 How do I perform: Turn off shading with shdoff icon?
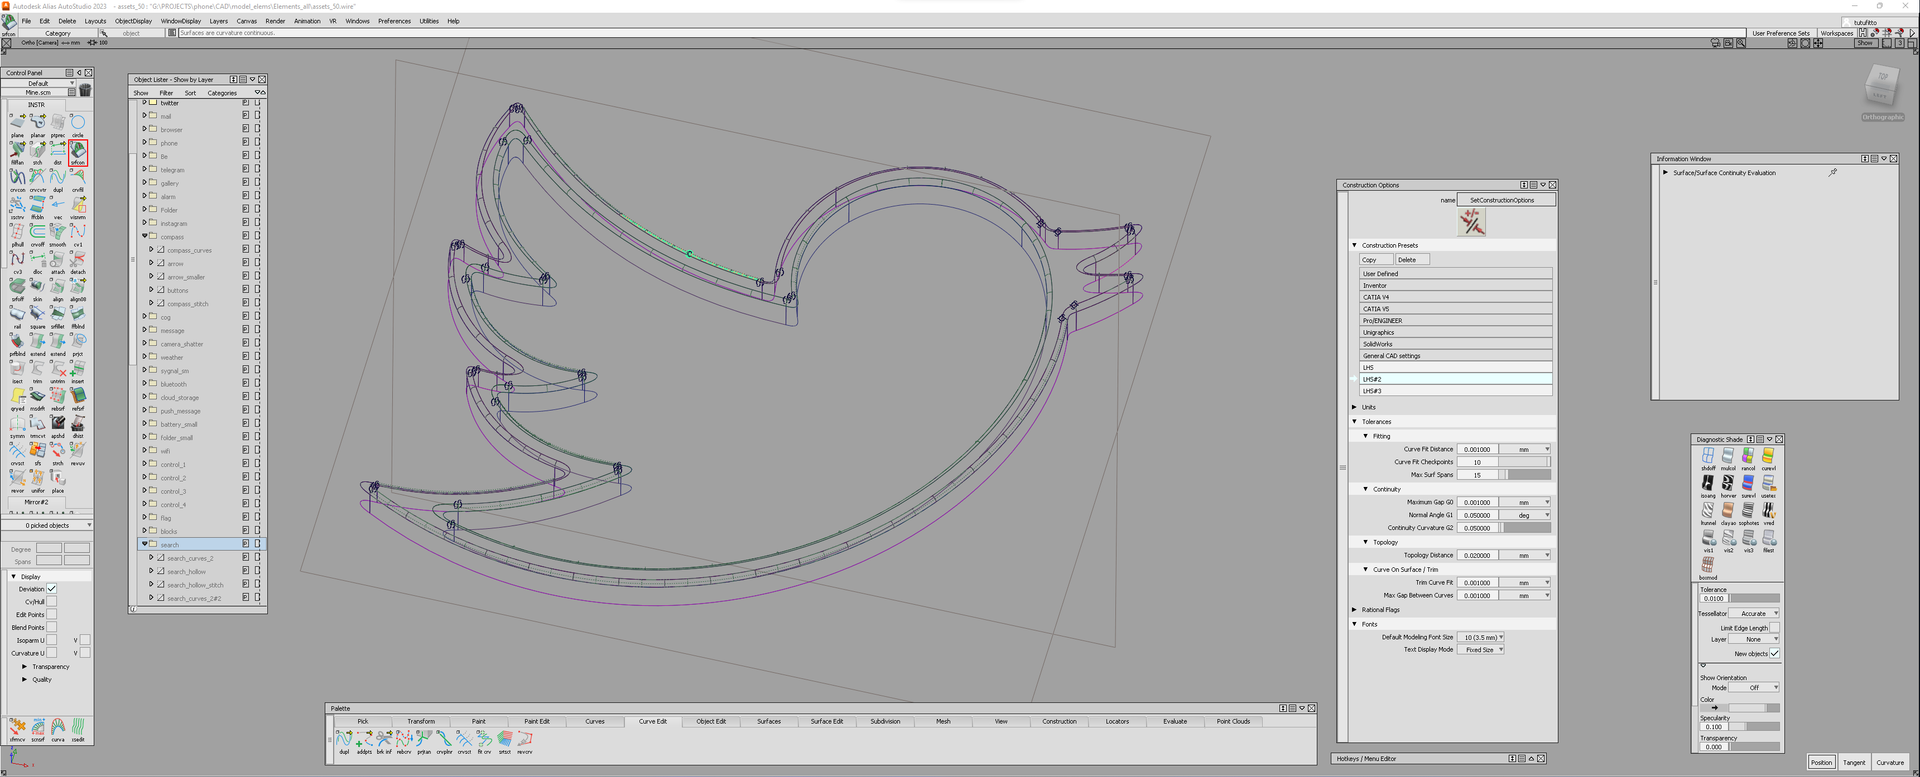pyautogui.click(x=1708, y=458)
